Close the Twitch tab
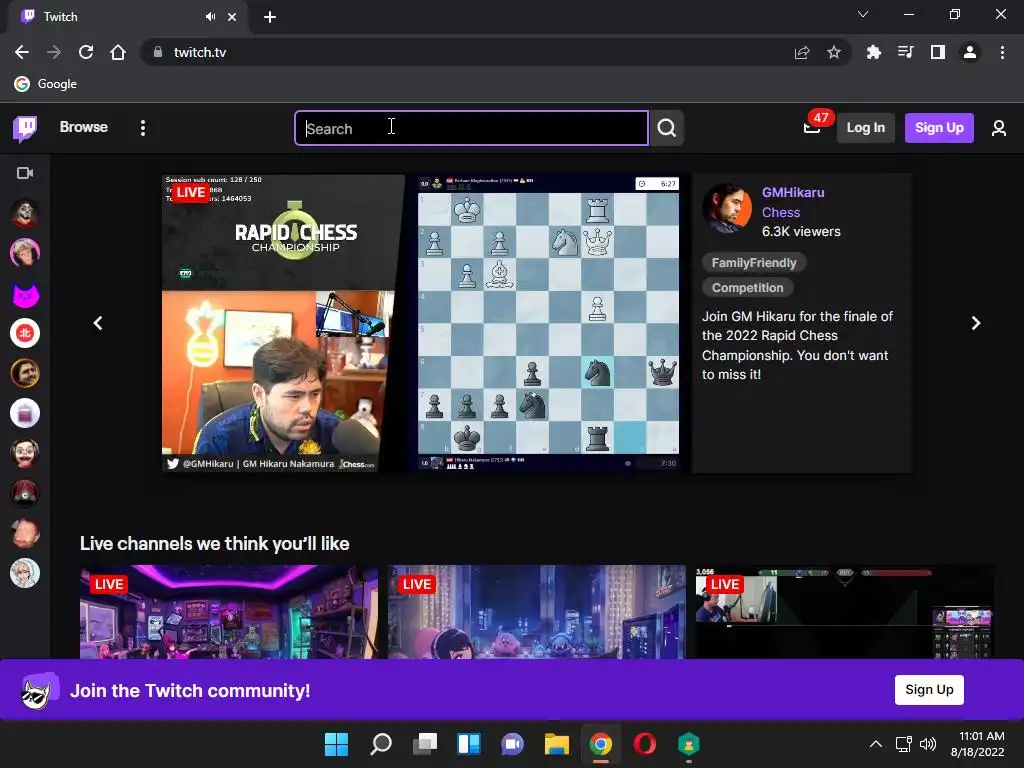Screen dimensions: 1024x768 pyautogui.click(x=232, y=17)
